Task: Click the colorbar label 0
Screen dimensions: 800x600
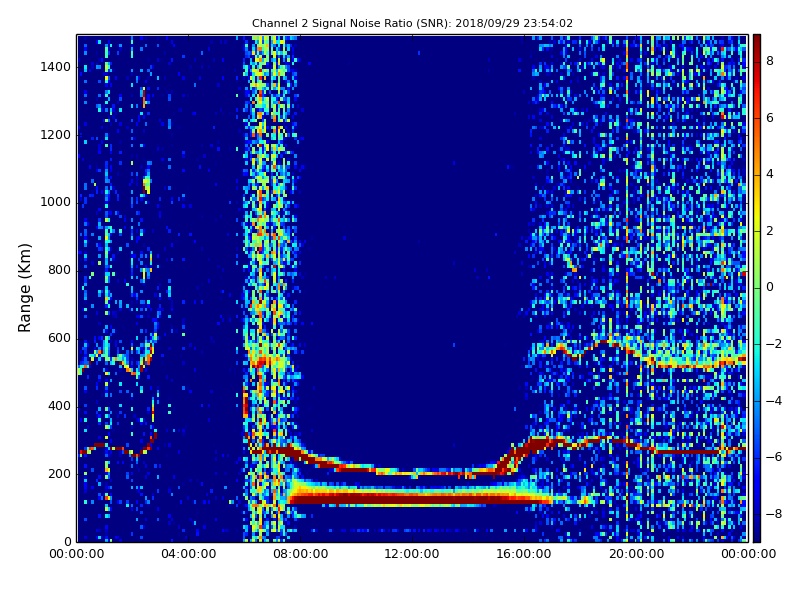Action: point(770,287)
